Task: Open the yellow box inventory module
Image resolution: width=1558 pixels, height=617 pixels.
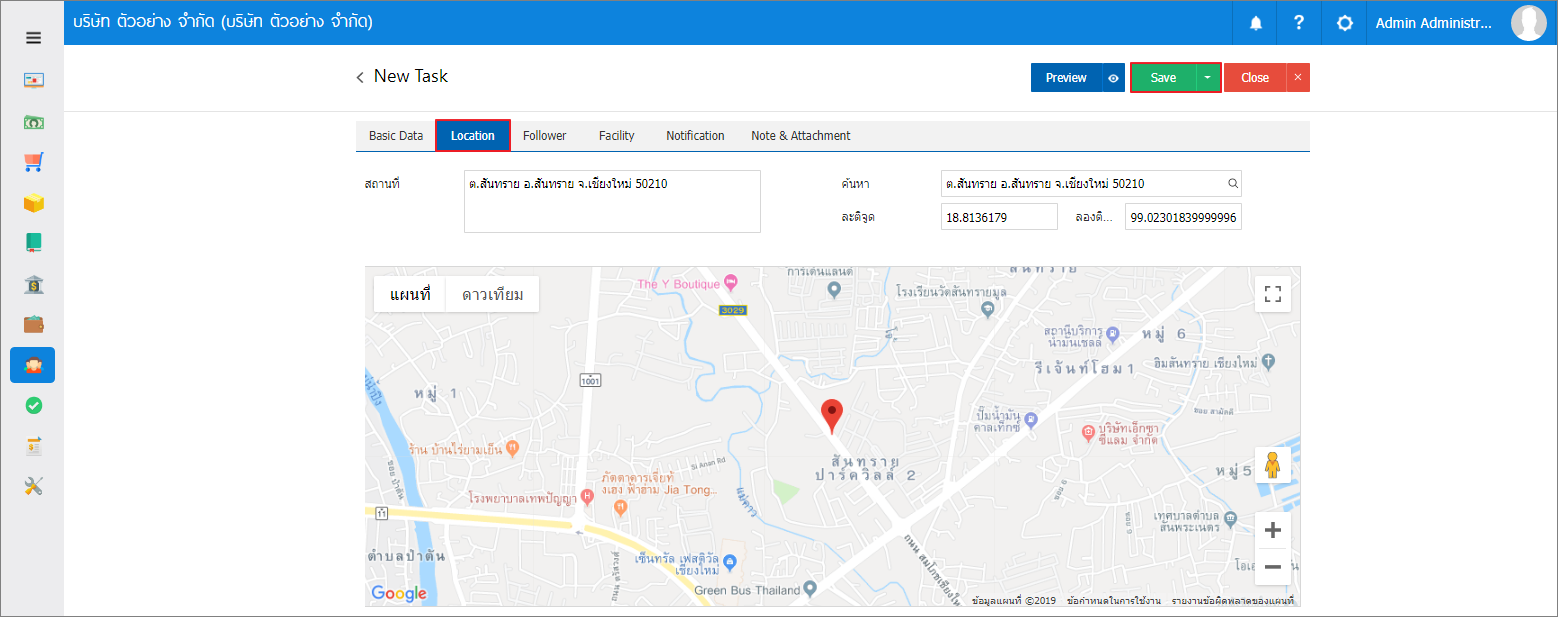Action: coord(33,203)
